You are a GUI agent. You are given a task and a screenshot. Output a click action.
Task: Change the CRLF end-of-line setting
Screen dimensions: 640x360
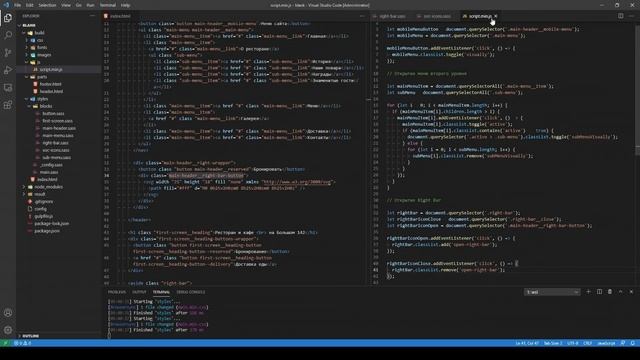click(587, 343)
